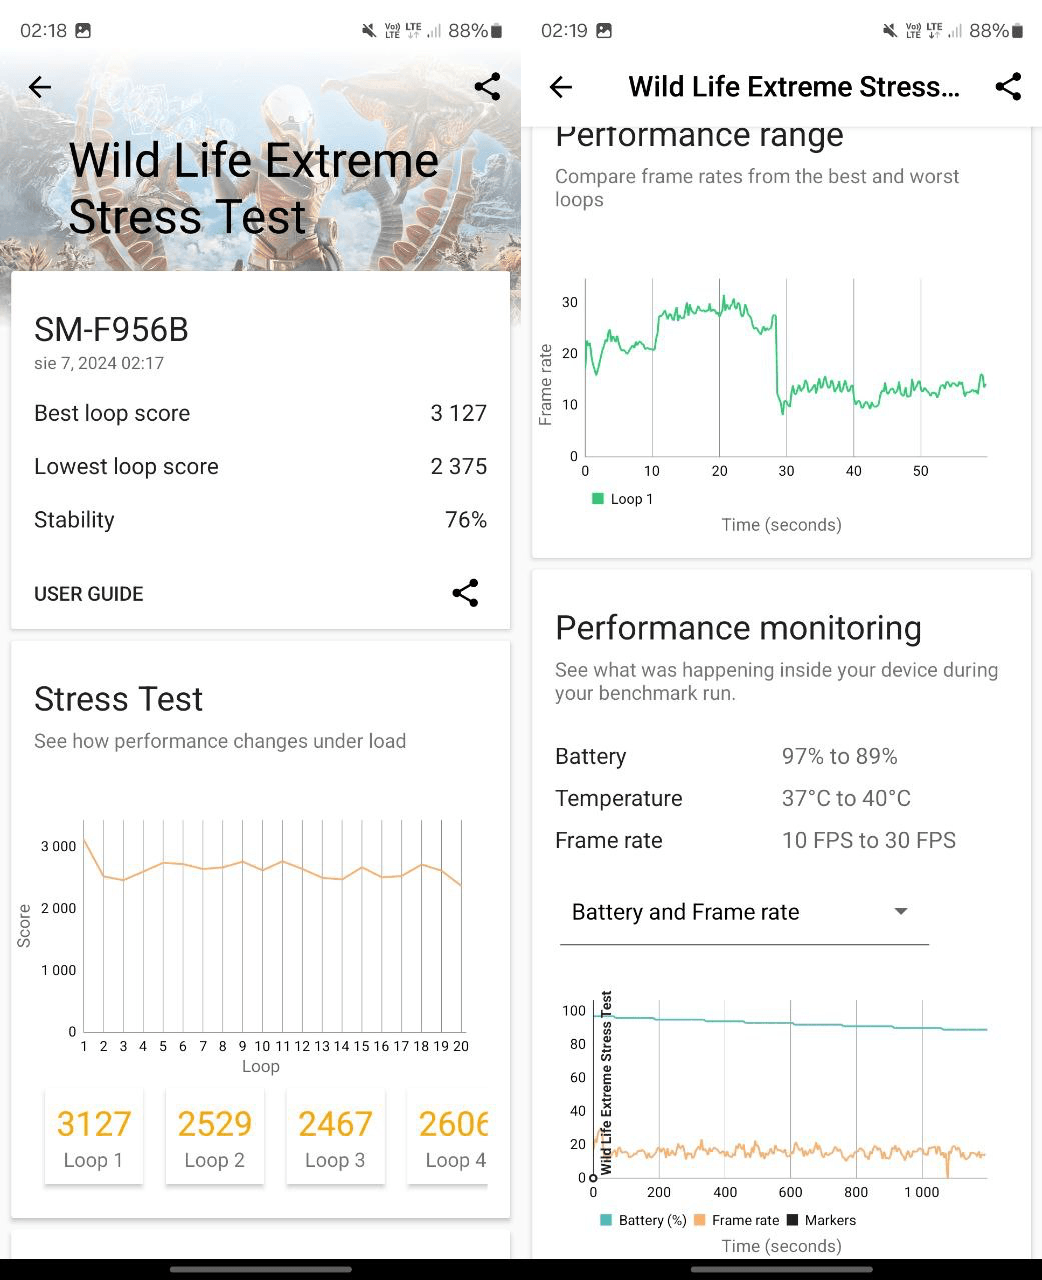Tap the back arrow on the left screen
Image resolution: width=1042 pixels, height=1280 pixels.
click(x=40, y=87)
